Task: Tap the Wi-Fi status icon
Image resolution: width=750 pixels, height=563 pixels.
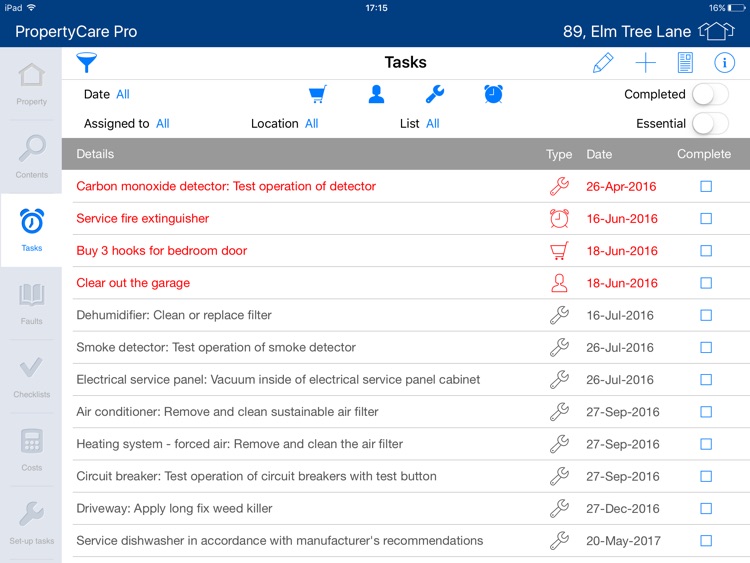Action: click(x=32, y=8)
